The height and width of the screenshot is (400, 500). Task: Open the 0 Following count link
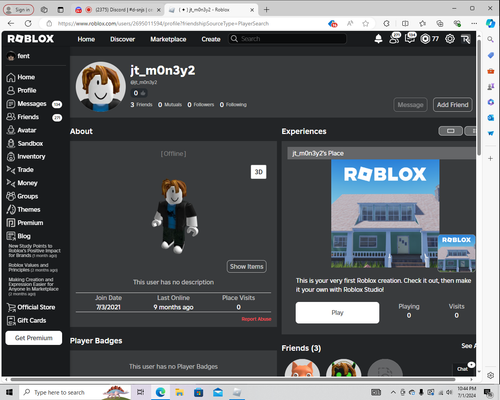click(233, 105)
